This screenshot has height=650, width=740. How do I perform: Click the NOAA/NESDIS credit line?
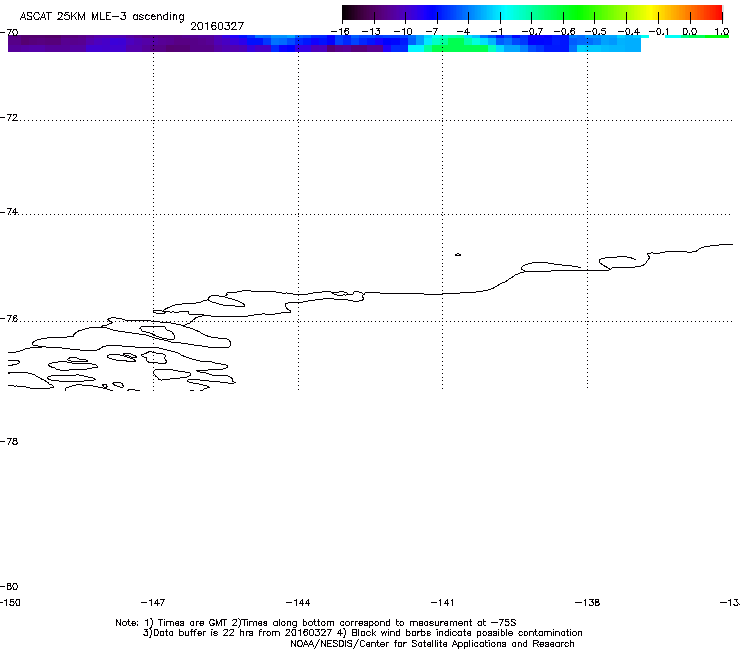[432, 643]
